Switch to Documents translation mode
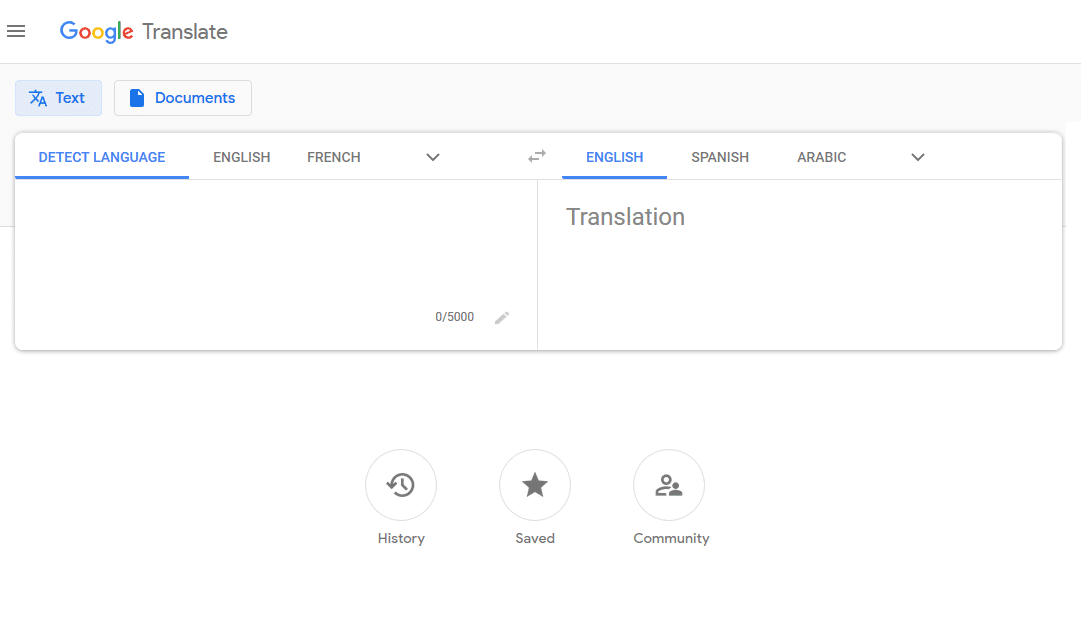The height and width of the screenshot is (631, 1081). point(183,98)
